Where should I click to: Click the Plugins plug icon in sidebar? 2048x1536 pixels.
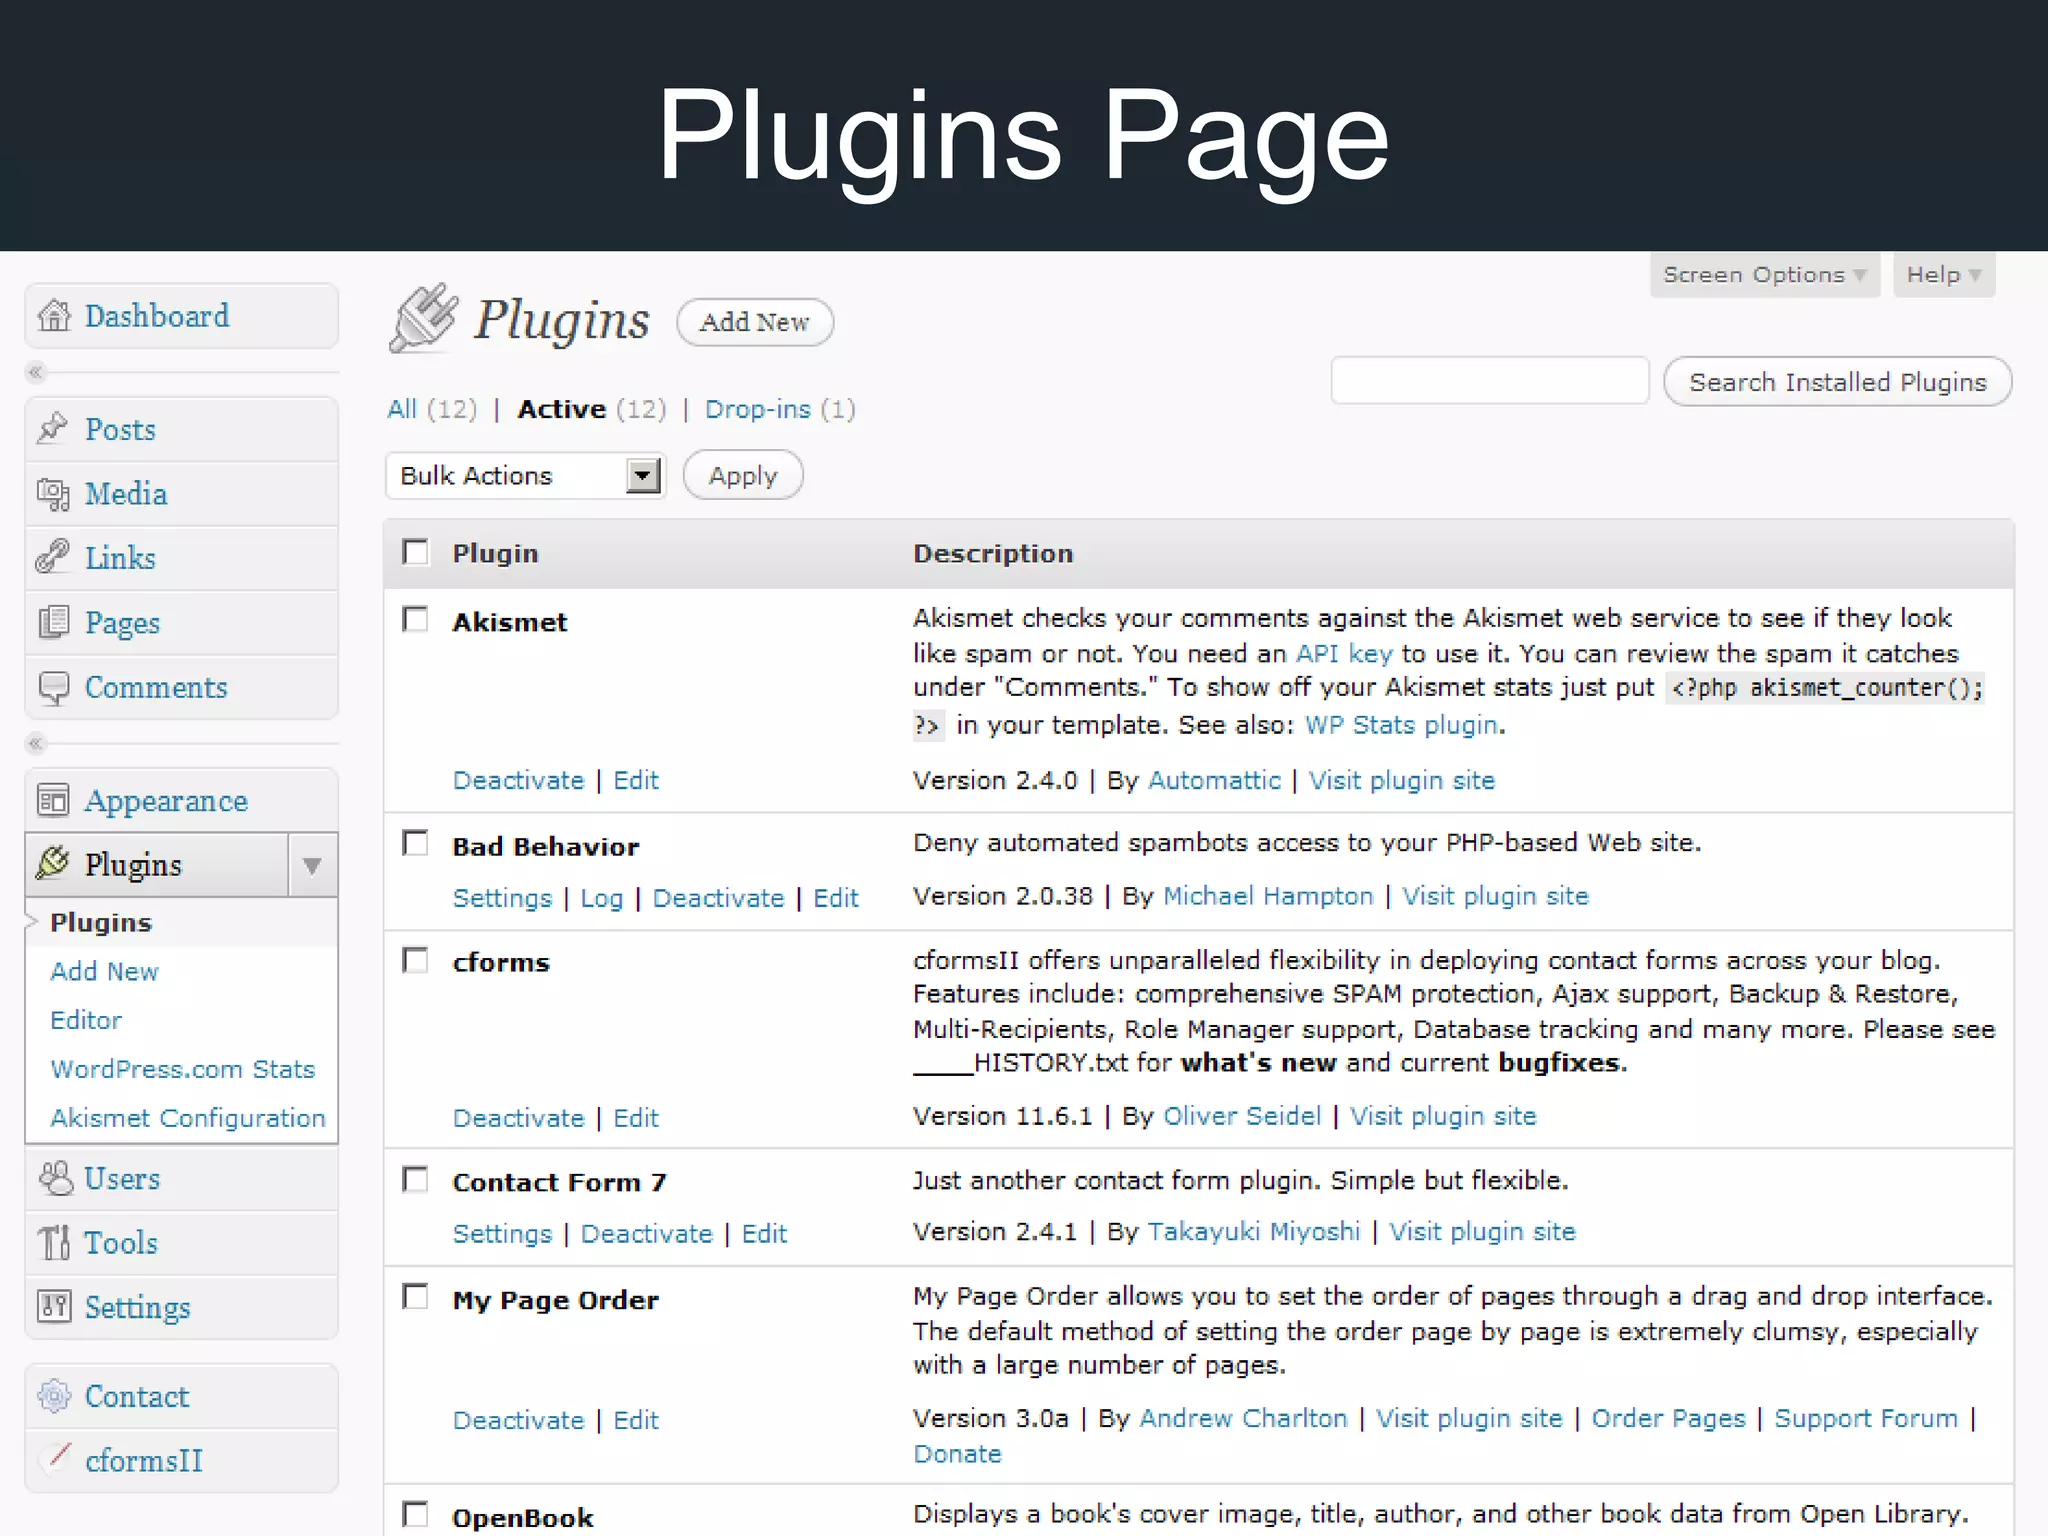(53, 864)
